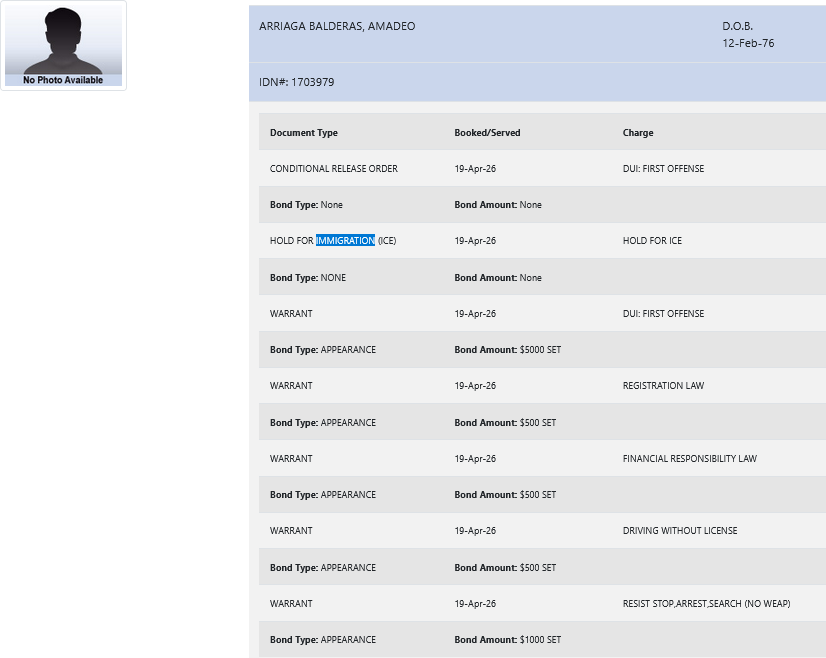Screen dimensions: 826x658
Task: Click the Booked/Served column header
Action: click(487, 133)
